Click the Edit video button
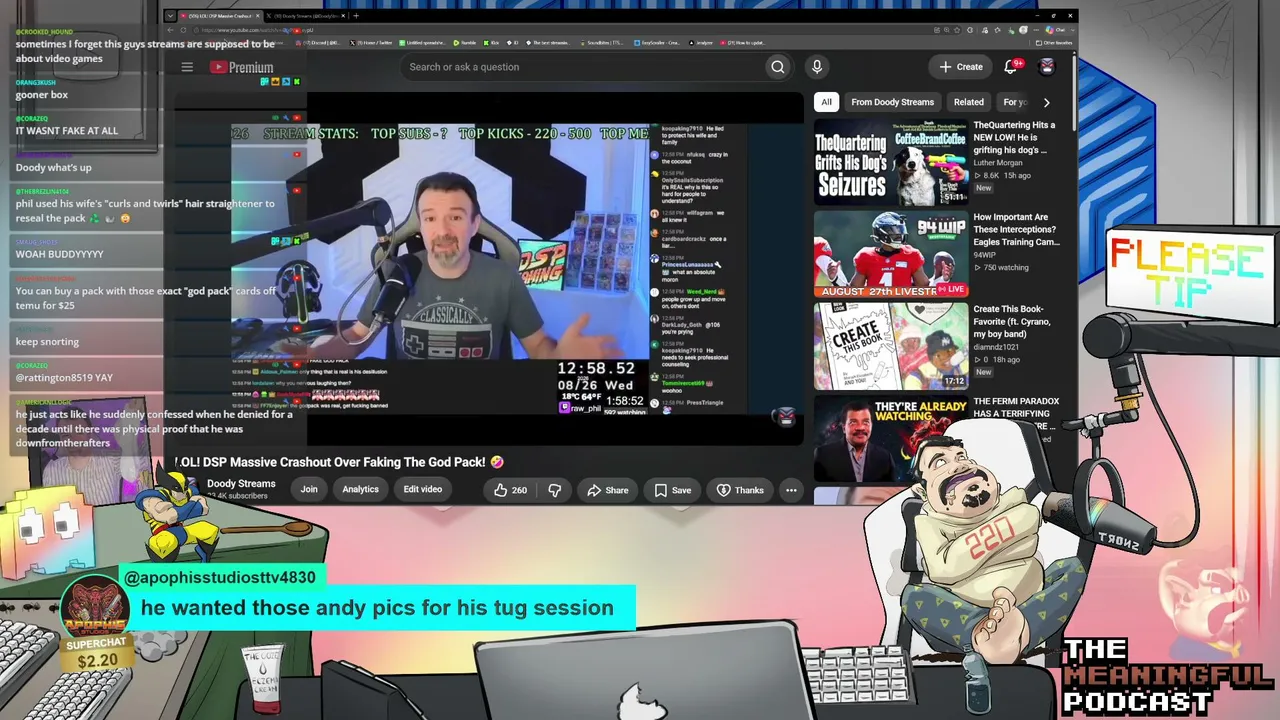The width and height of the screenshot is (1280, 720). coord(422,490)
